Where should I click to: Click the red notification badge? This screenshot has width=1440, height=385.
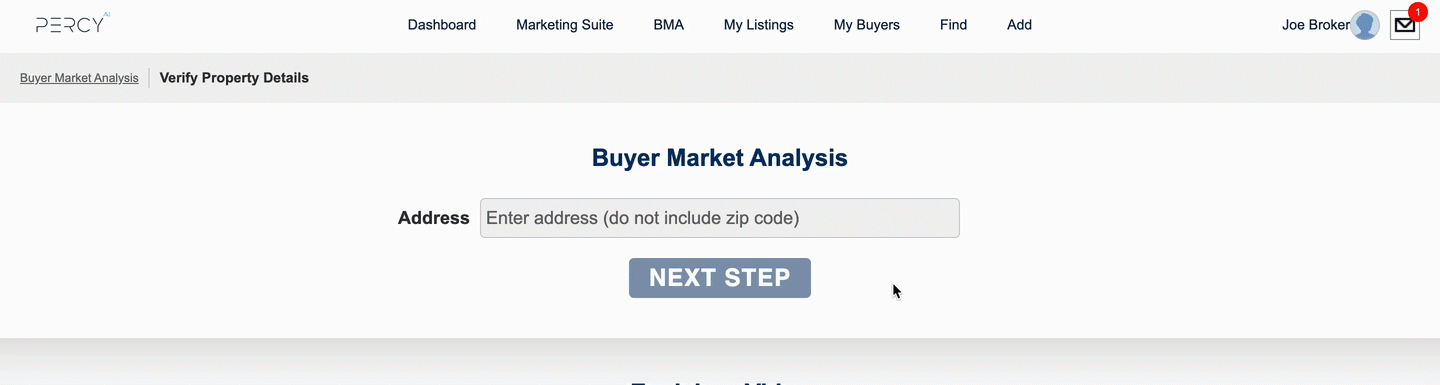(1416, 12)
